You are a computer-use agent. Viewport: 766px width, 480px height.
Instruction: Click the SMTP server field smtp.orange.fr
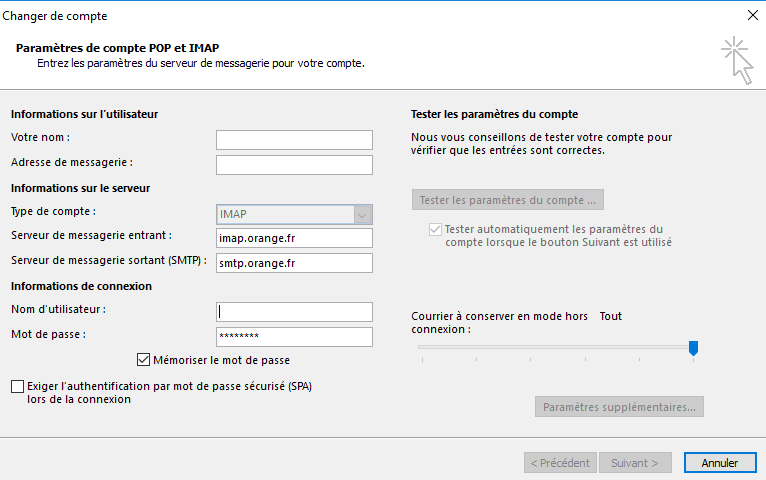(294, 263)
